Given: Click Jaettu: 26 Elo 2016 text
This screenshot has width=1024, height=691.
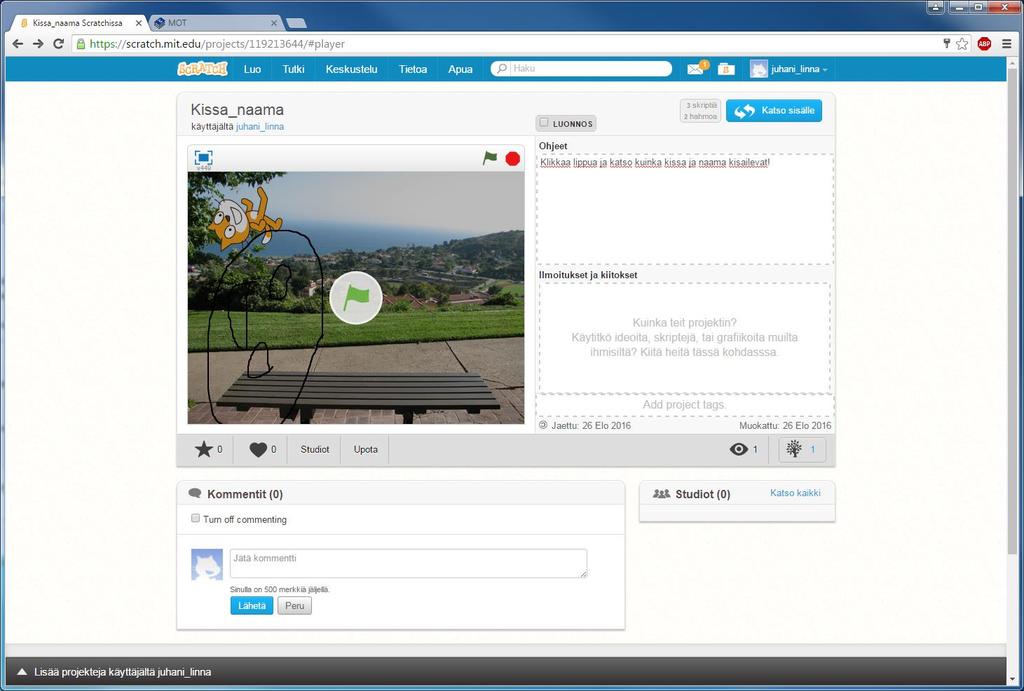Looking at the screenshot, I should point(591,426).
